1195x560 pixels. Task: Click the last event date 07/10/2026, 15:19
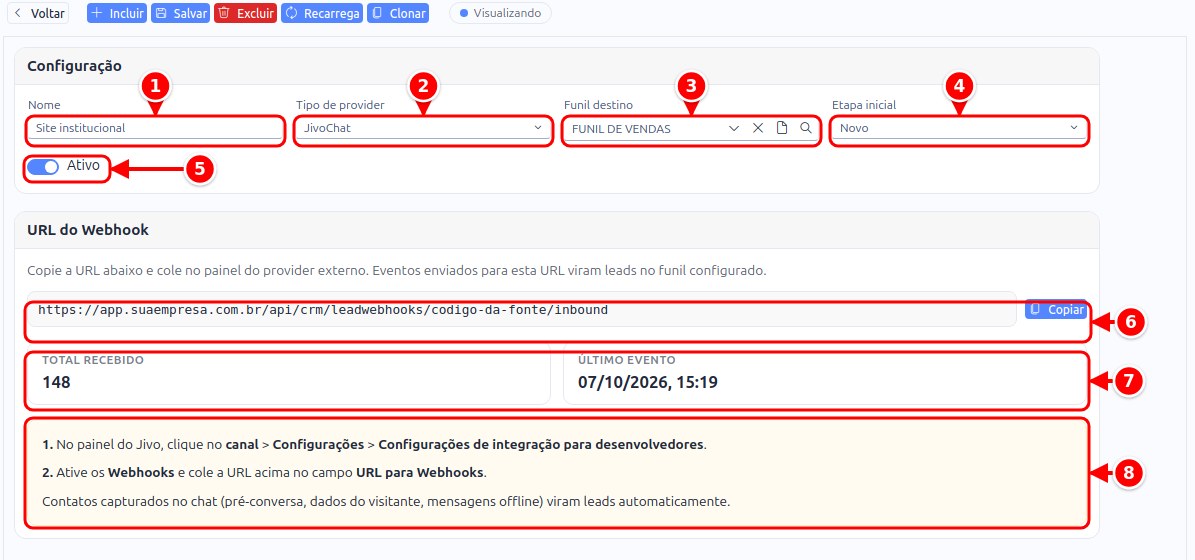tap(648, 382)
